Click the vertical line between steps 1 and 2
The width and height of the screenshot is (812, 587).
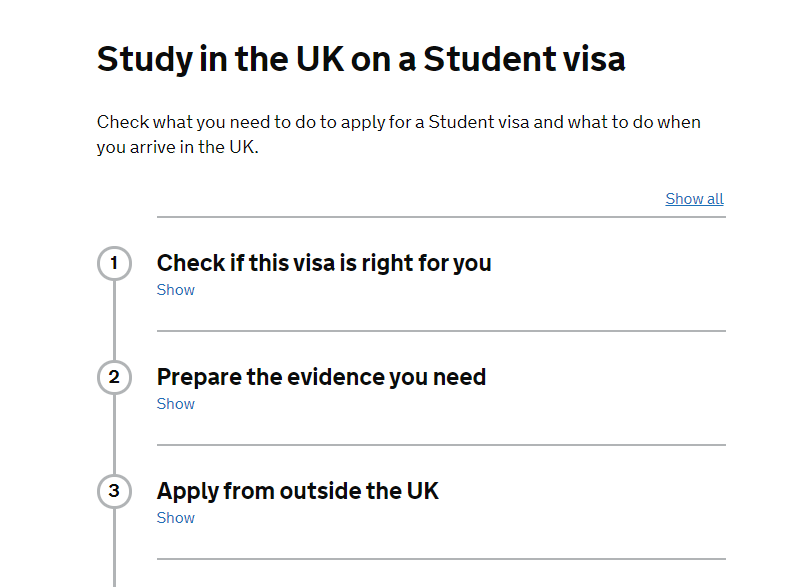pyautogui.click(x=114, y=320)
